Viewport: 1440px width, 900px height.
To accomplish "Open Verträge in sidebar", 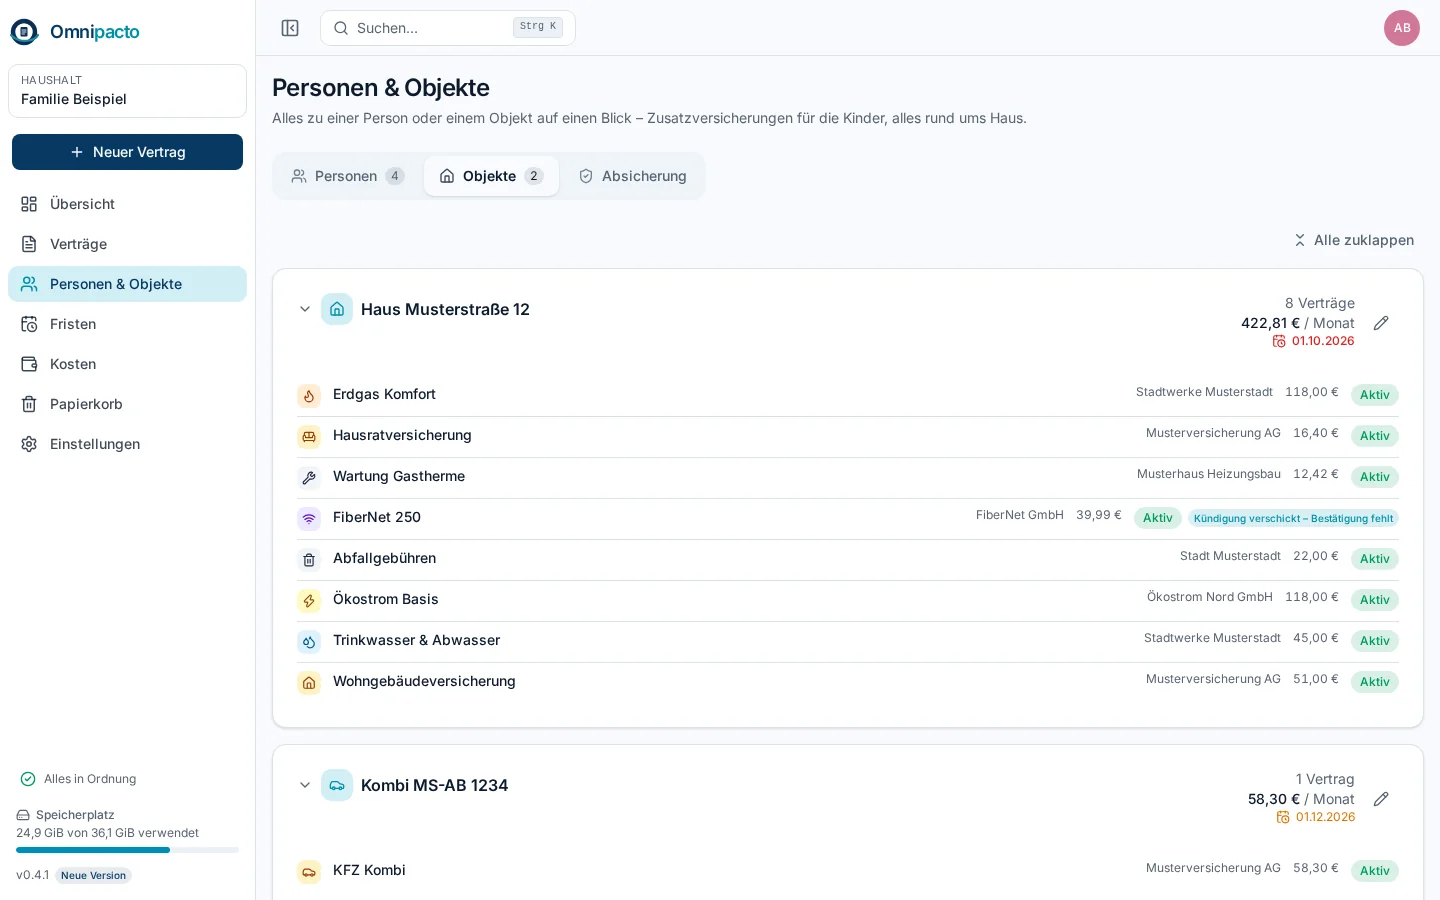I will pos(127,244).
